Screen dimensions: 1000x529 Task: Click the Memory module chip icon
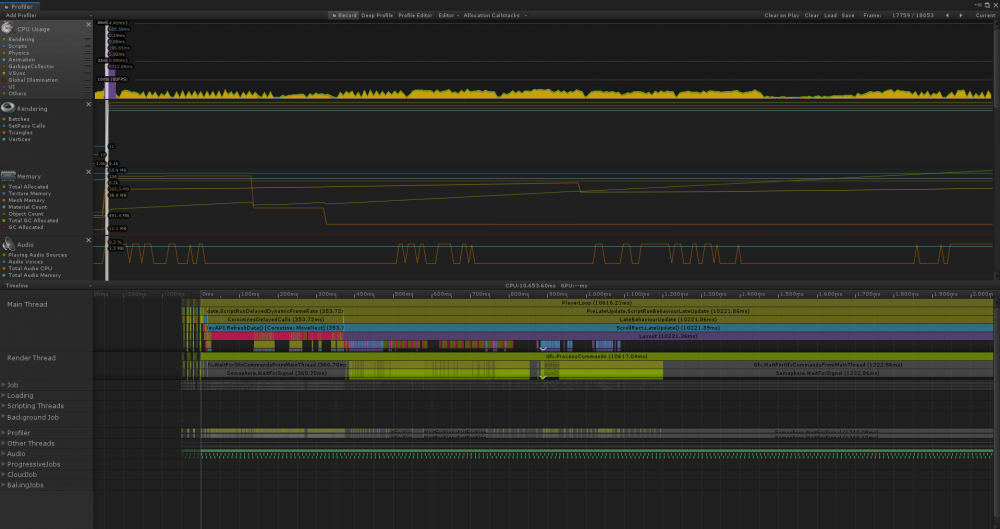(9, 177)
